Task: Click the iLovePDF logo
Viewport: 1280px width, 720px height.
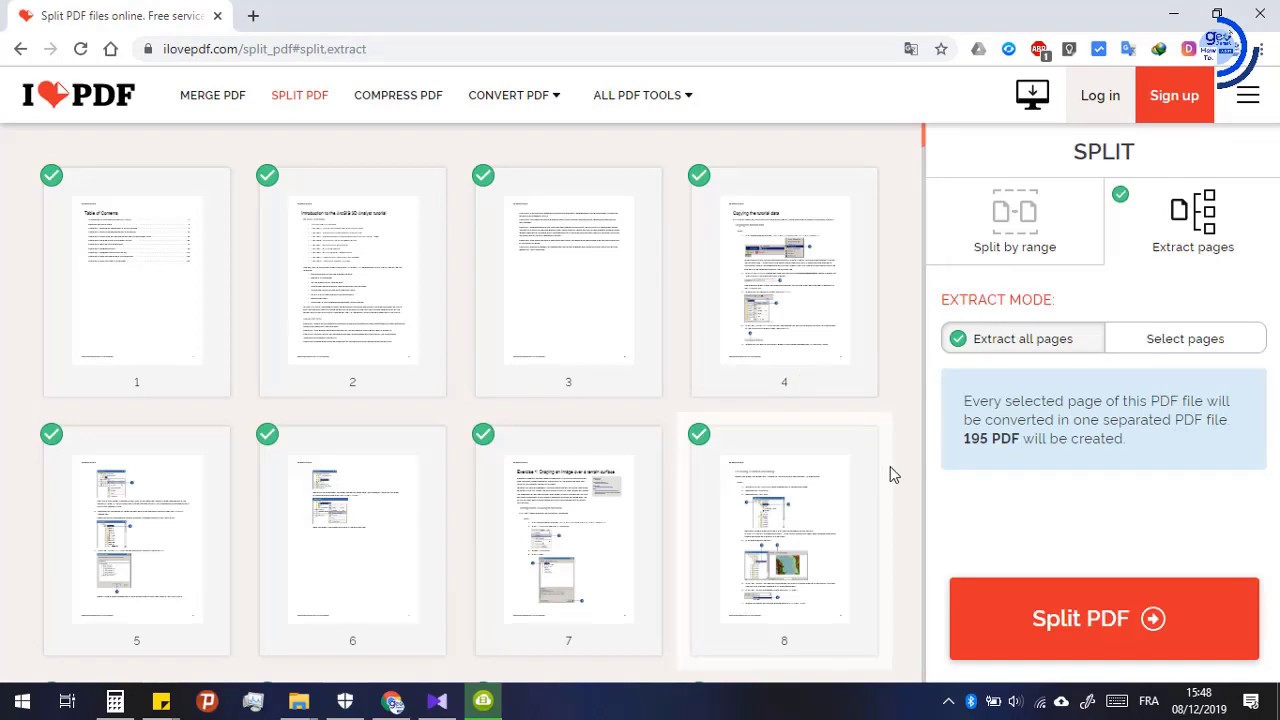Action: tap(78, 95)
